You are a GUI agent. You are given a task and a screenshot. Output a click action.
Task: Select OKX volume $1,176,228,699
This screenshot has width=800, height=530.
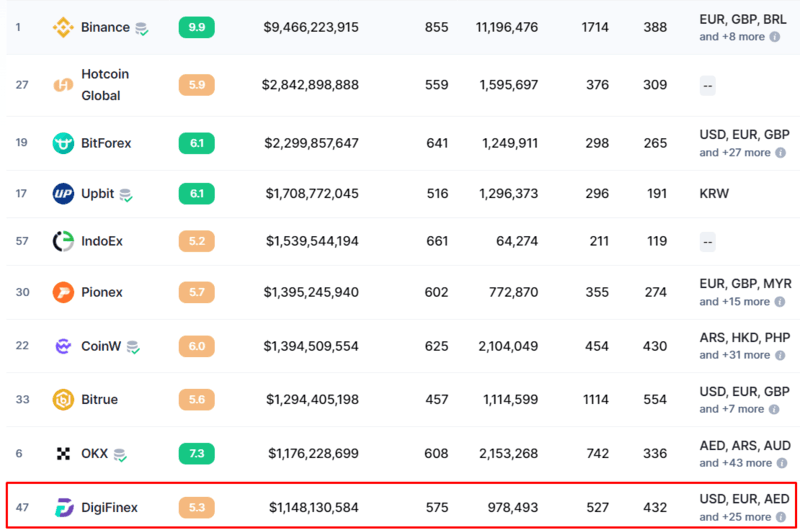313,453
